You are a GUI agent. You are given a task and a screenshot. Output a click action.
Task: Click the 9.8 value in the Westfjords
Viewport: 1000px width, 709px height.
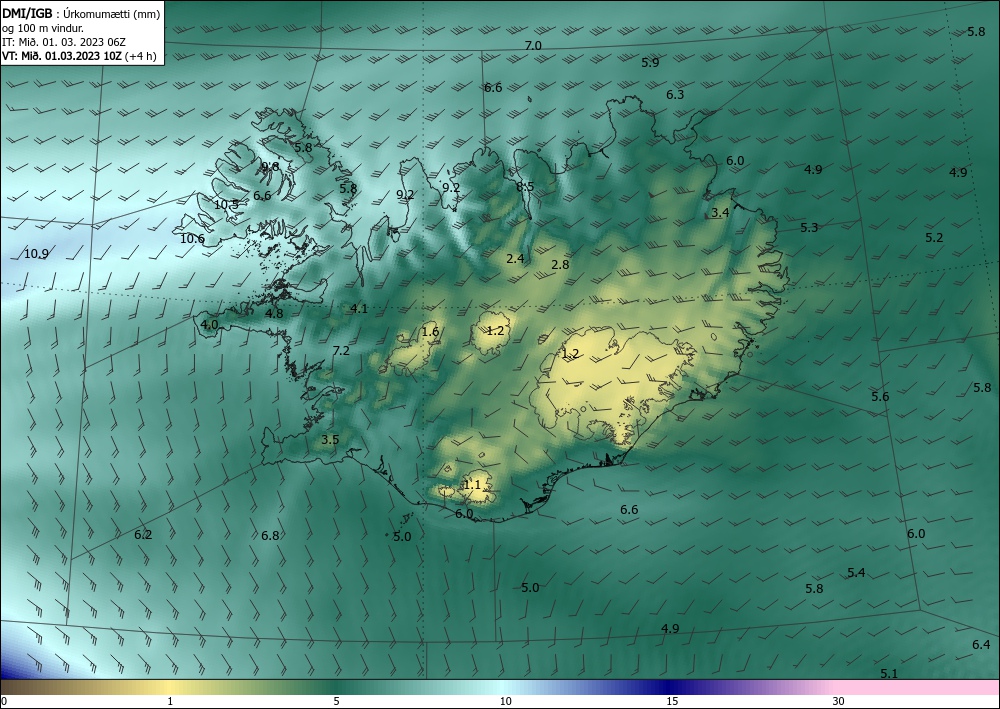click(x=270, y=167)
